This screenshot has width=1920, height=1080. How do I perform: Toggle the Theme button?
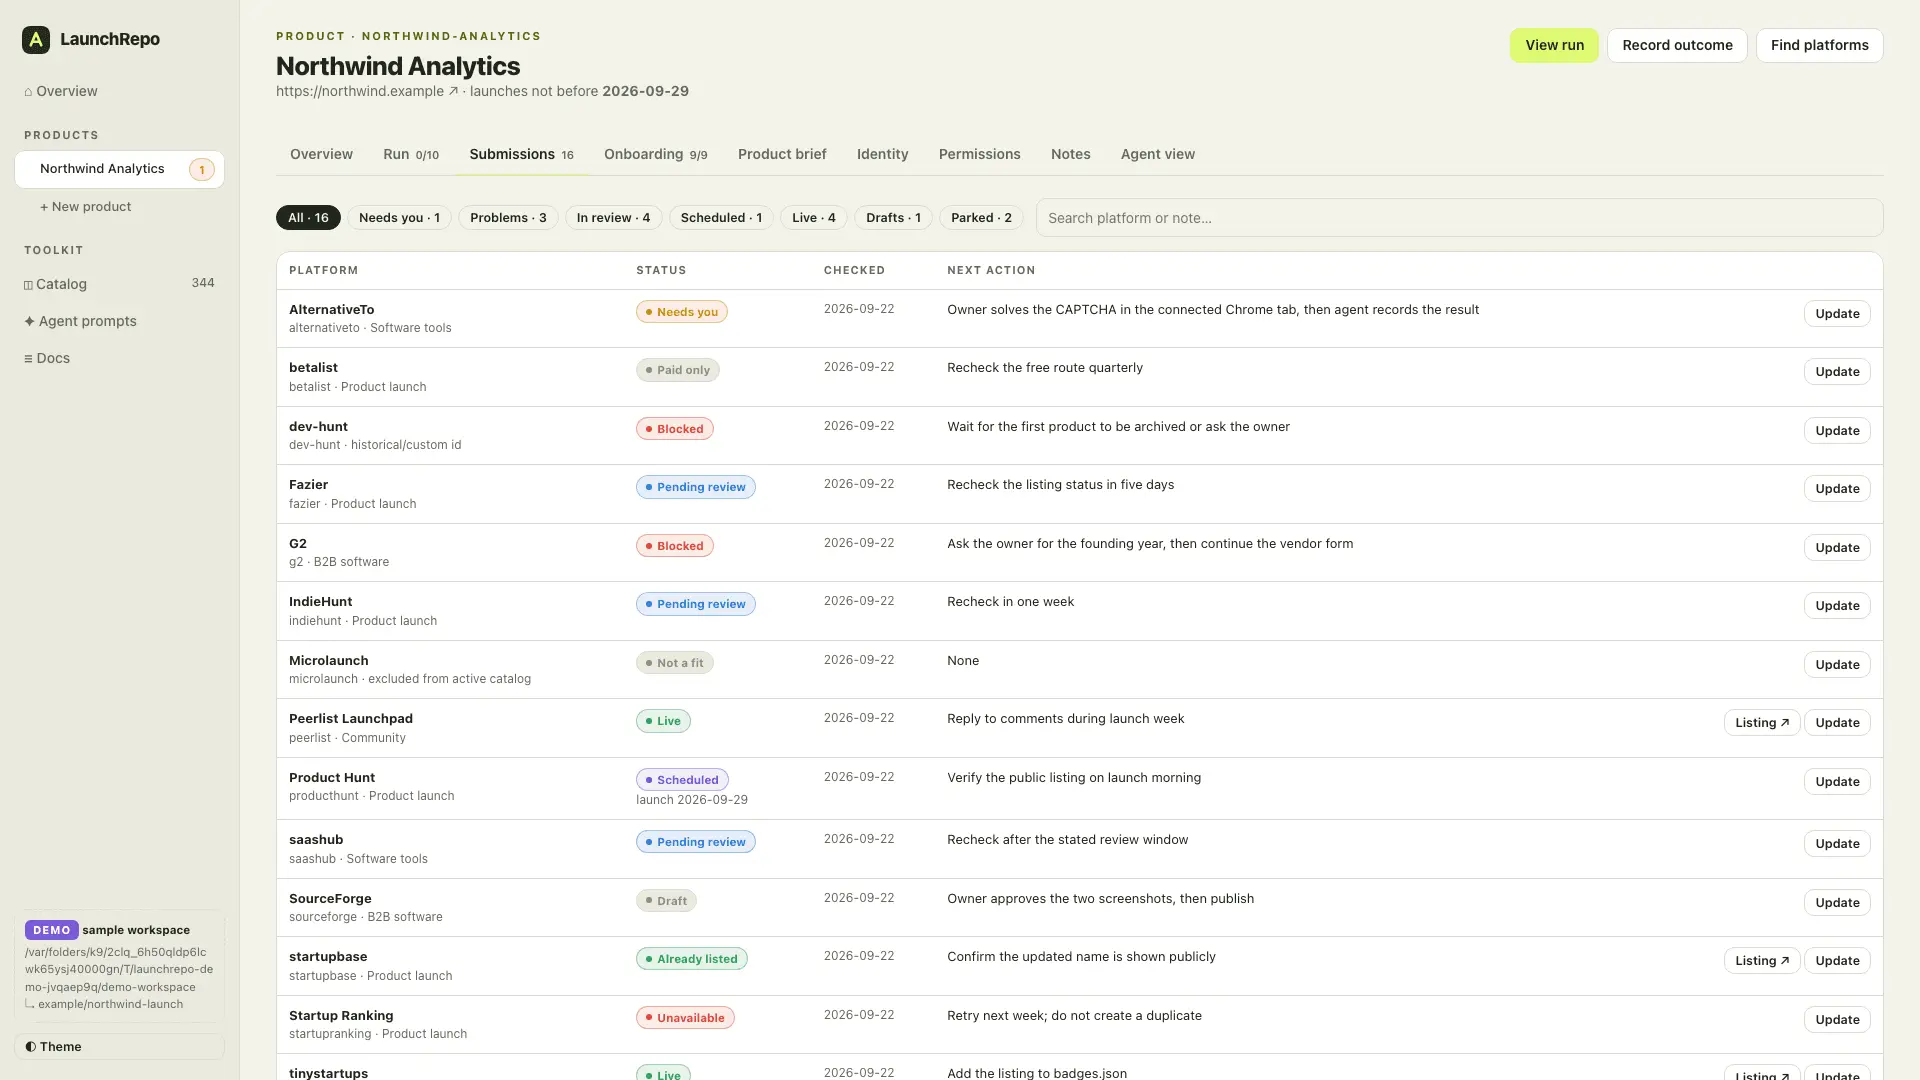[119, 1047]
